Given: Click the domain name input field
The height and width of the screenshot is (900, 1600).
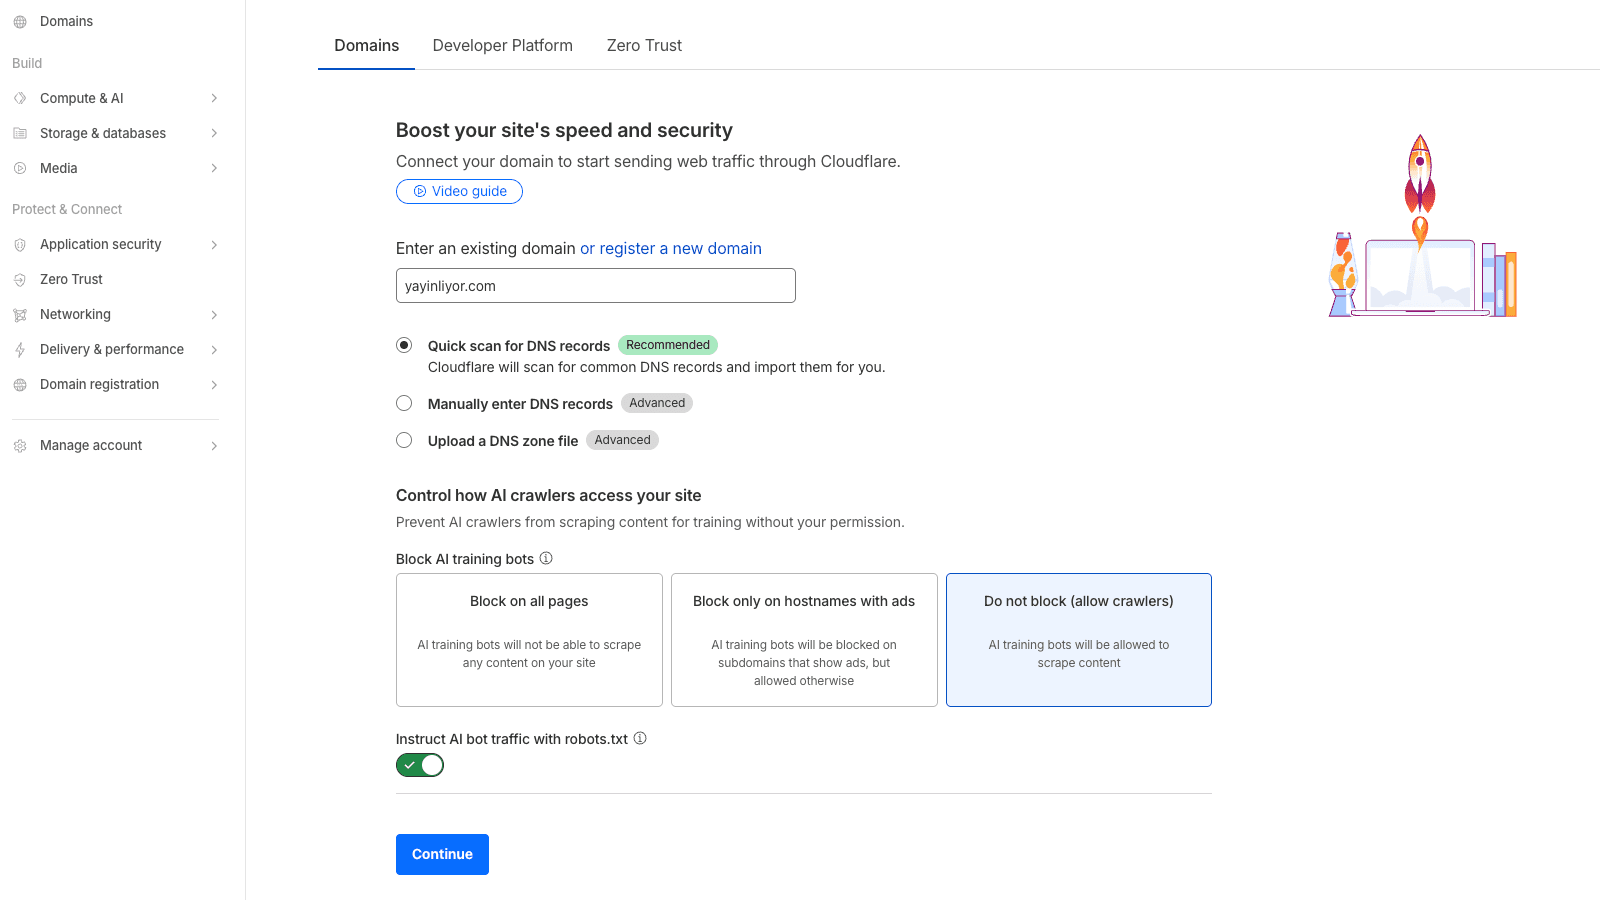Looking at the screenshot, I should [595, 286].
